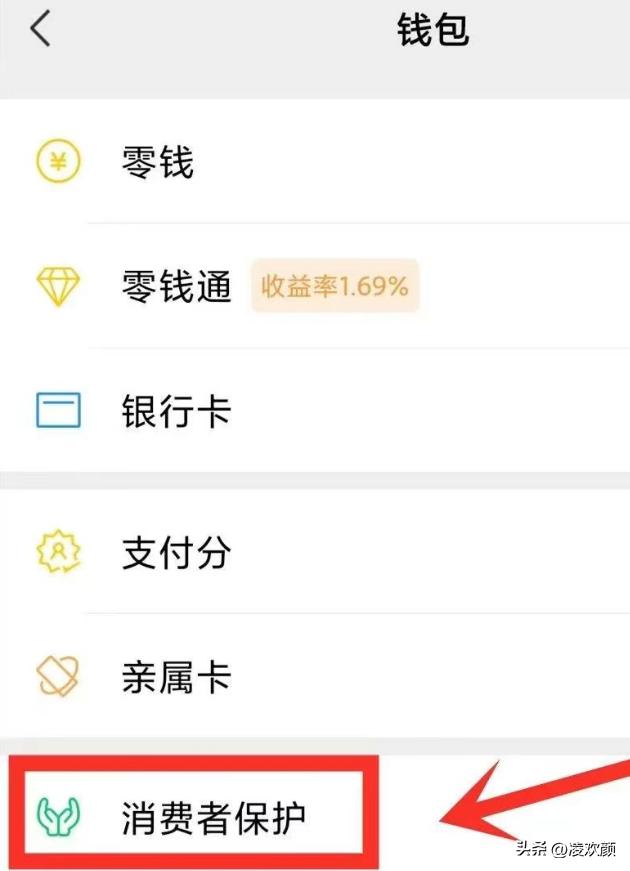Tap the yellow ¥ balance icon
The height and width of the screenshot is (871, 630).
(x=58, y=160)
